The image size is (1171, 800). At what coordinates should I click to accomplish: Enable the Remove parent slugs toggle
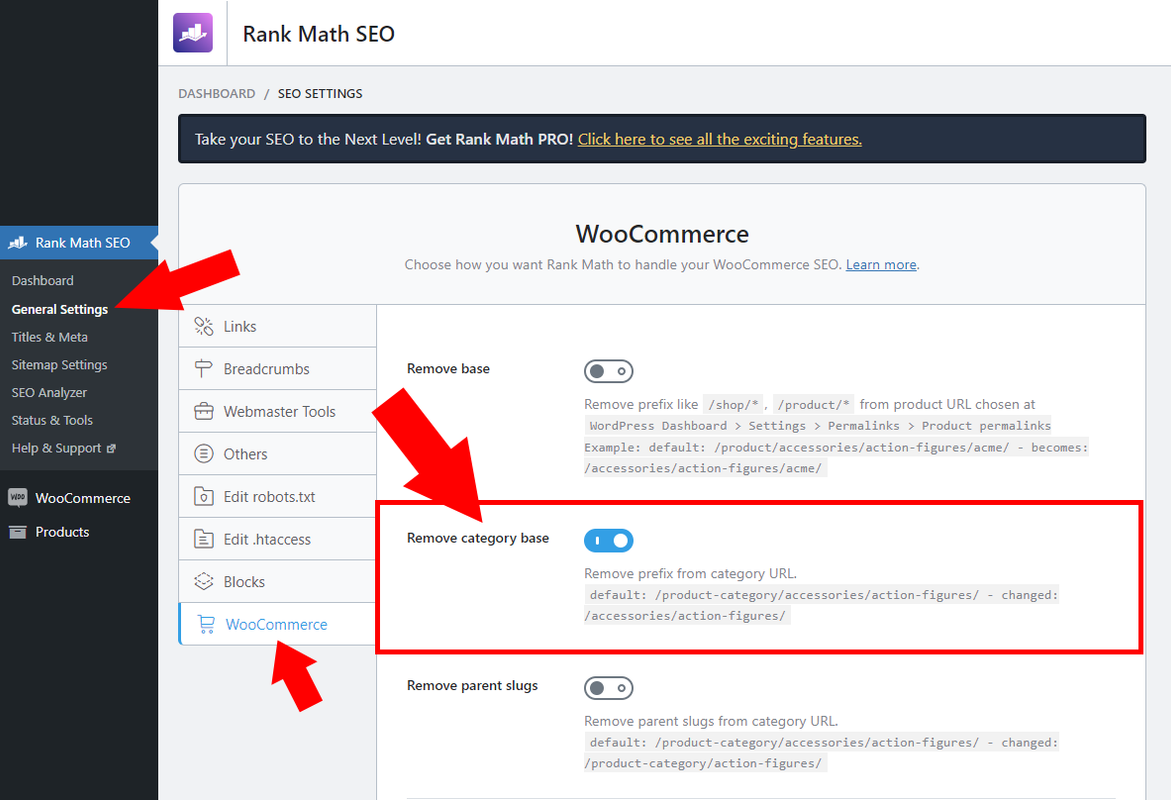[609, 688]
